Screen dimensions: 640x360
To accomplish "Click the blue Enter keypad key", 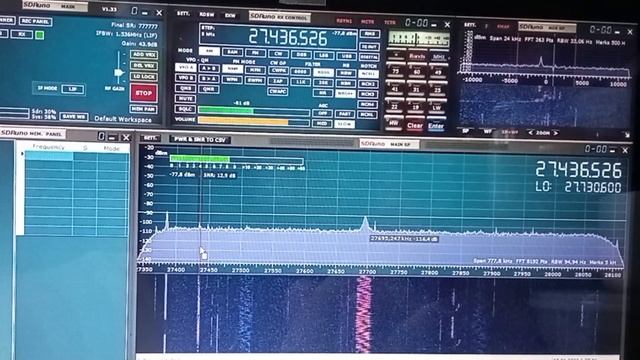I will 436,126.
